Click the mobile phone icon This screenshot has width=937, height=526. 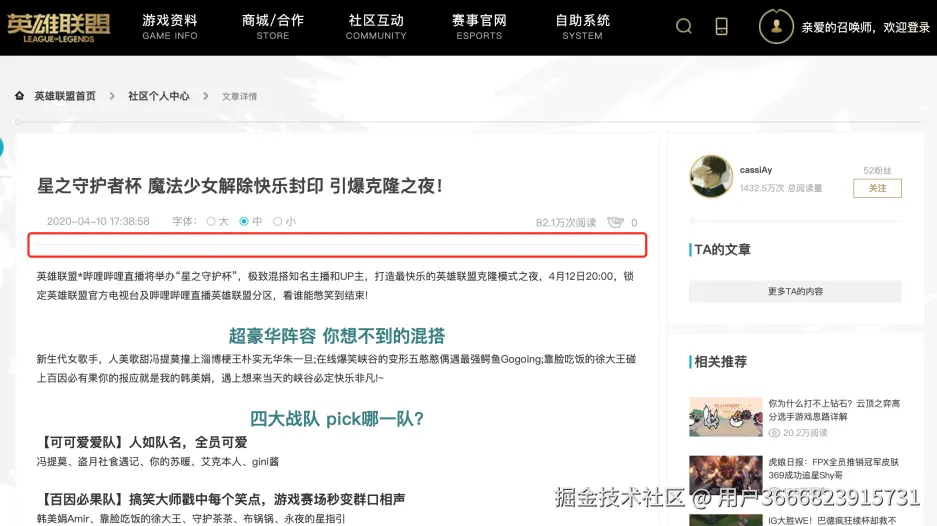721,26
